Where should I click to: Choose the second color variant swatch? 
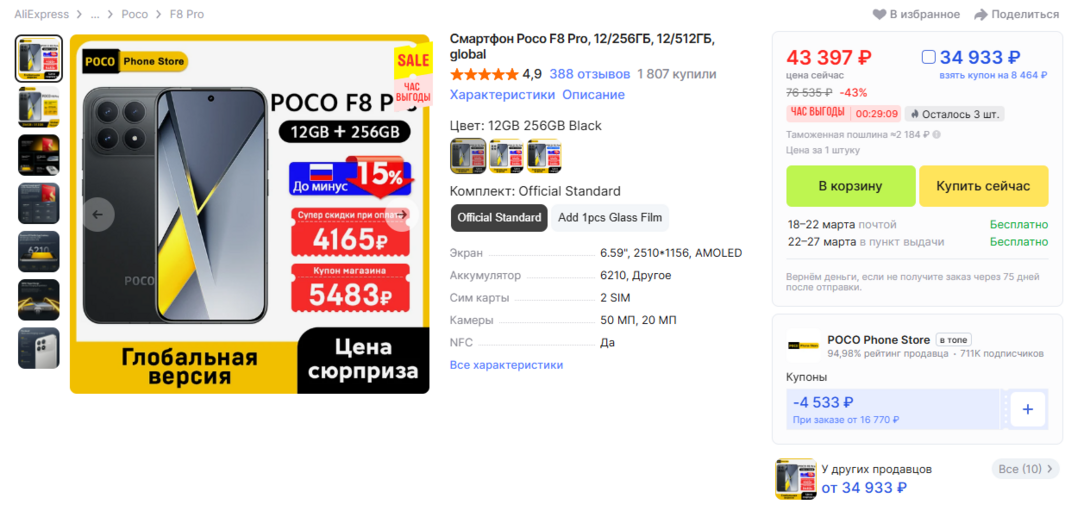coord(506,155)
